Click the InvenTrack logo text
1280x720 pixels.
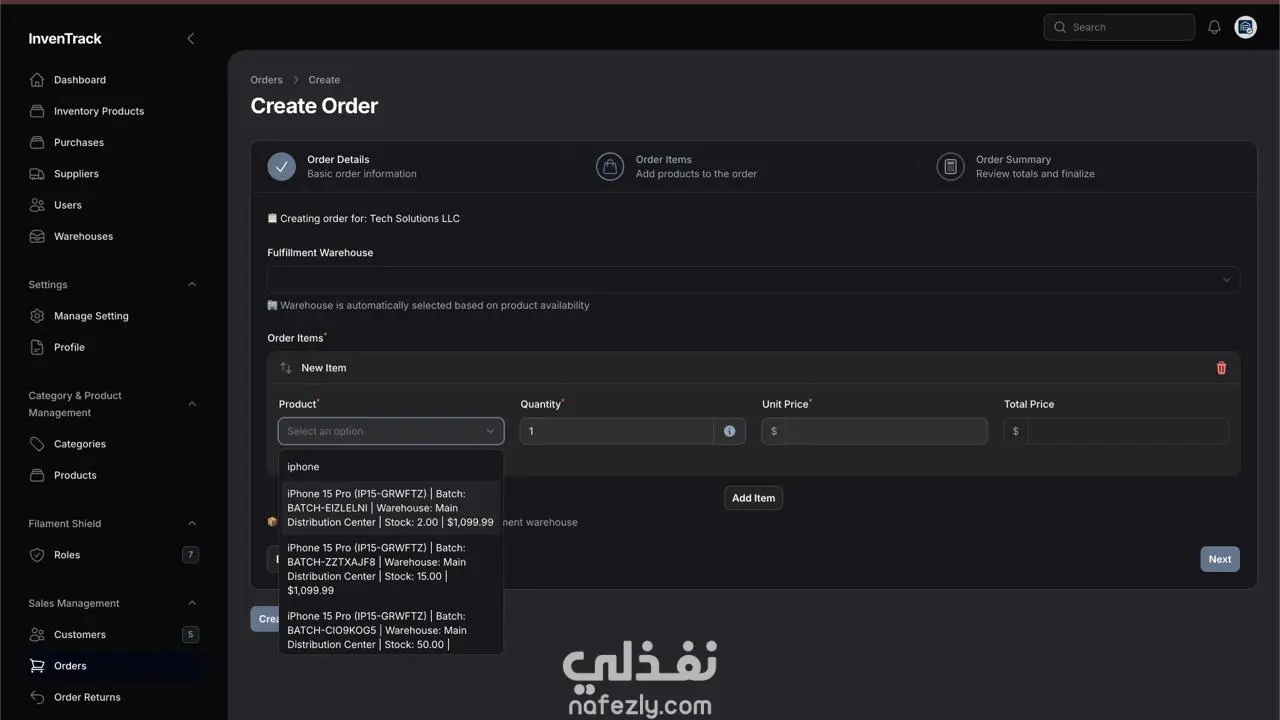pos(65,39)
